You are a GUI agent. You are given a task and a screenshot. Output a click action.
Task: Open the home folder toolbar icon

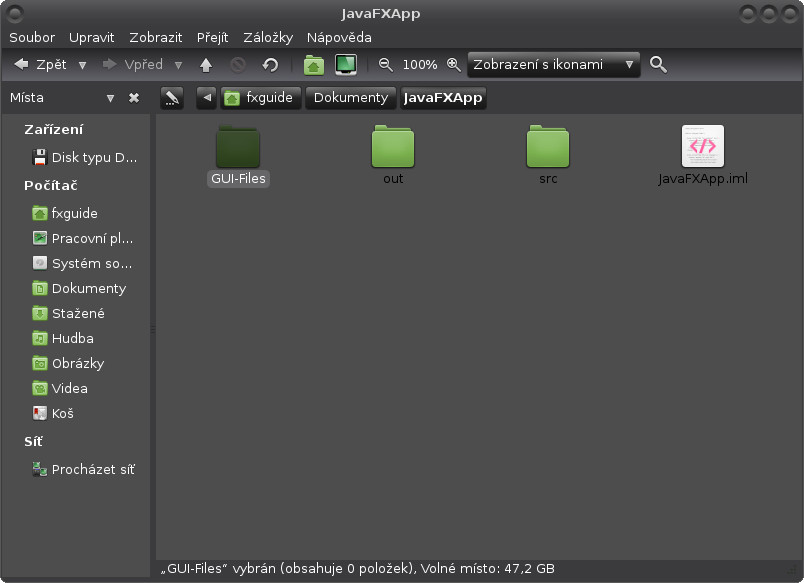point(314,65)
